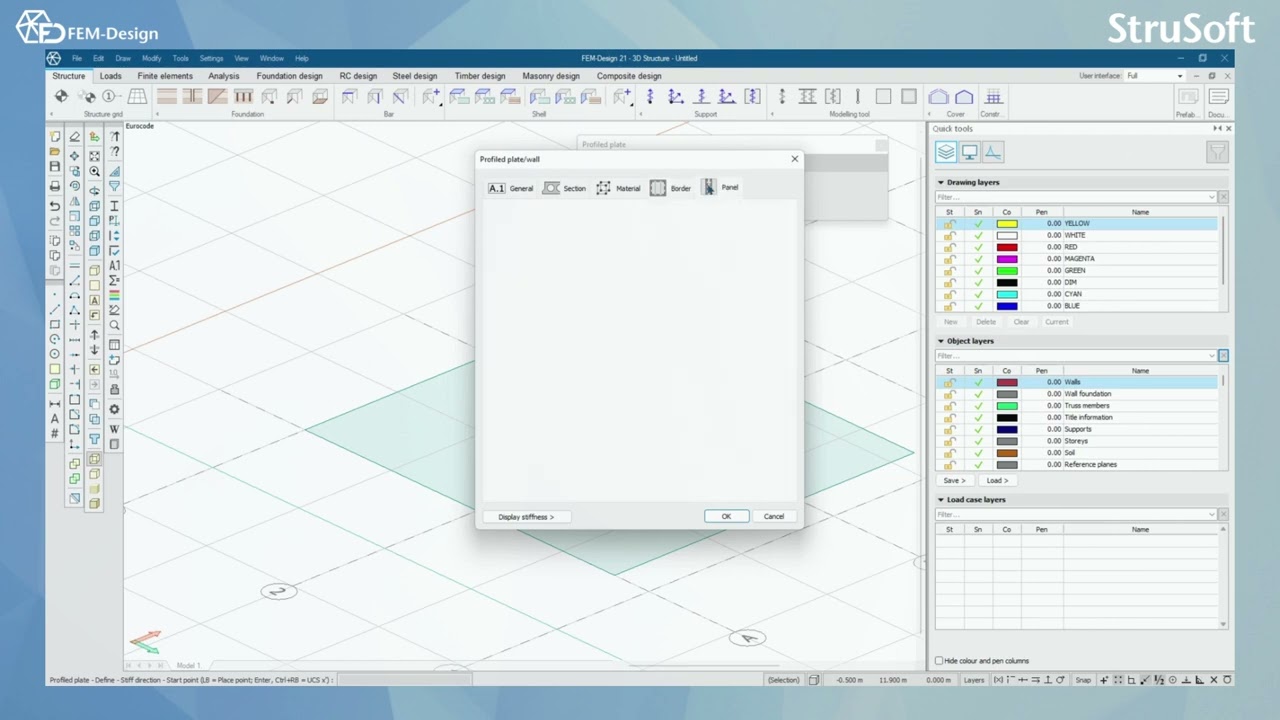1280x720 pixels.
Task: Select the last Modelling tool square icon
Action: (x=908, y=97)
